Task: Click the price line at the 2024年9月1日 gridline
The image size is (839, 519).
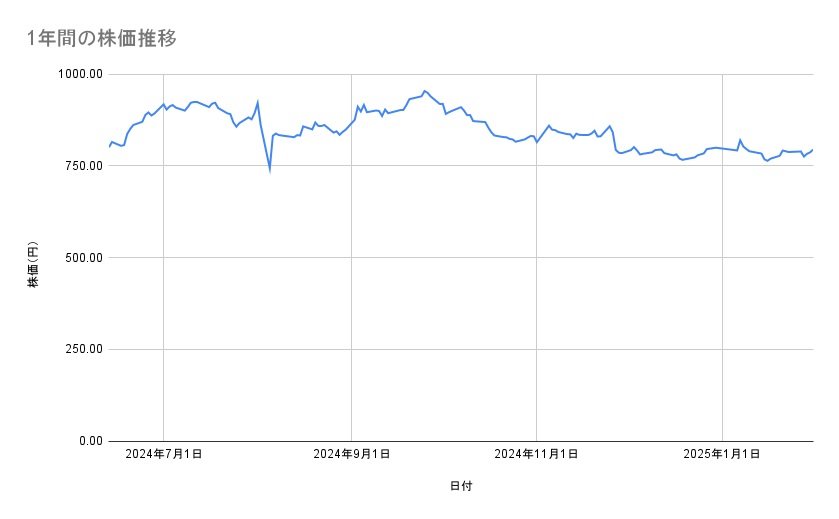Action: coord(351,123)
